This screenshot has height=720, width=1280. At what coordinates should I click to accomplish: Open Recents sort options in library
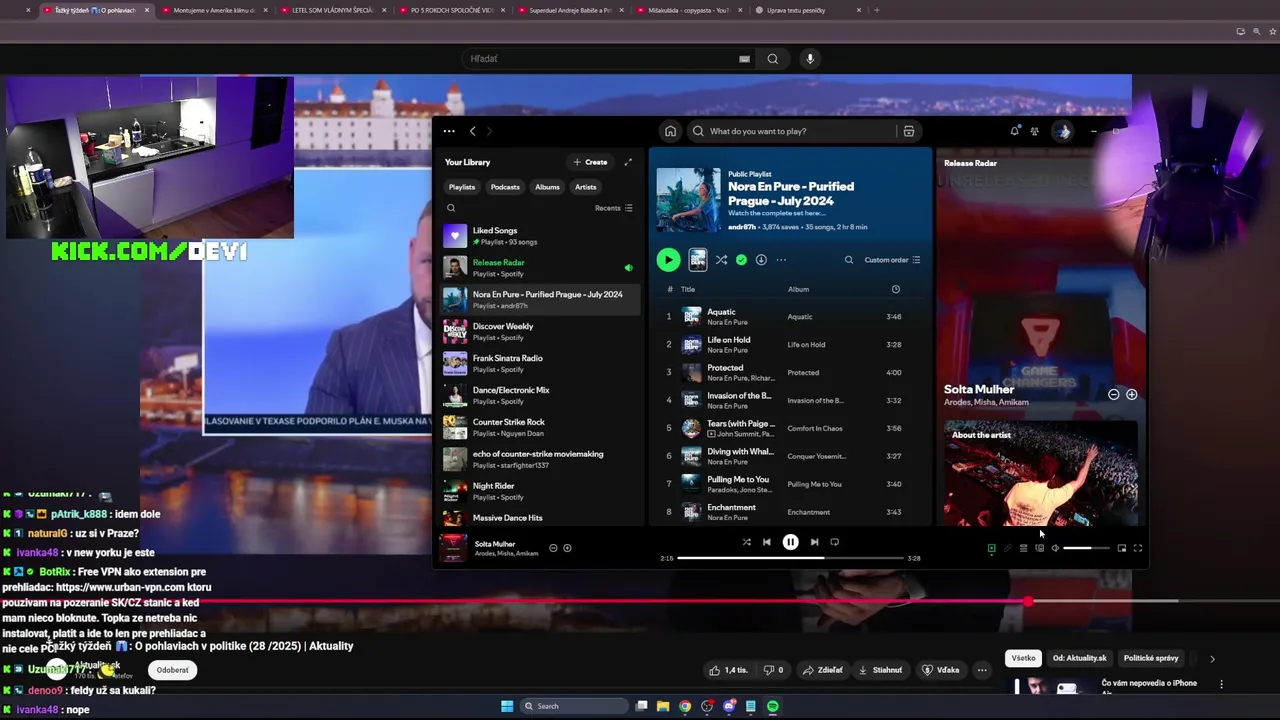click(x=614, y=208)
